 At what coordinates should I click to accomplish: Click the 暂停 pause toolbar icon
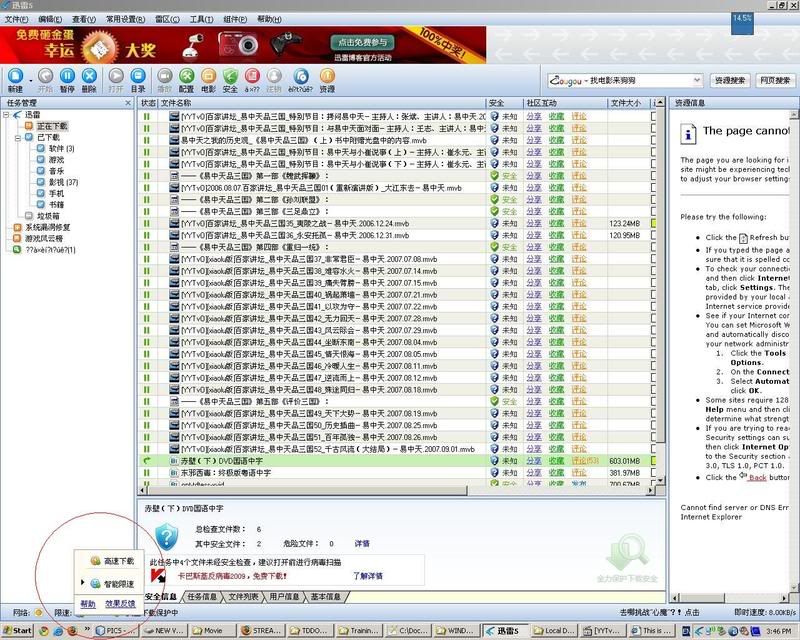pos(67,78)
